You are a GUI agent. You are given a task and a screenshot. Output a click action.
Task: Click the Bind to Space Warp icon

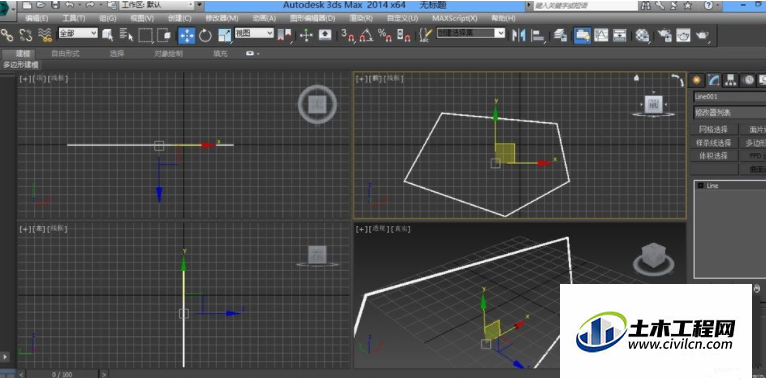coord(45,35)
